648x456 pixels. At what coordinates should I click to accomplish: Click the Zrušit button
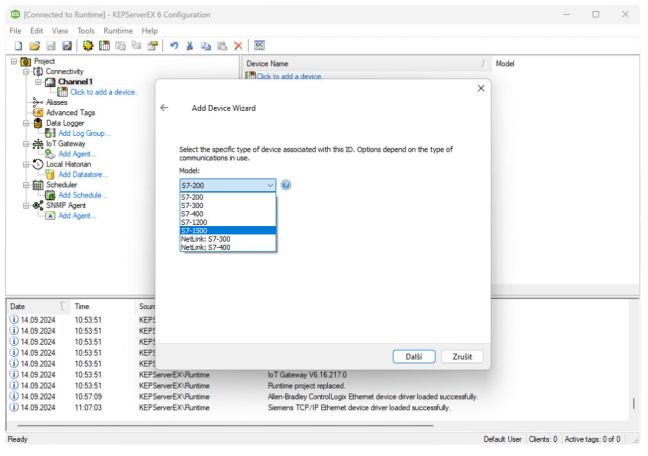click(x=462, y=356)
